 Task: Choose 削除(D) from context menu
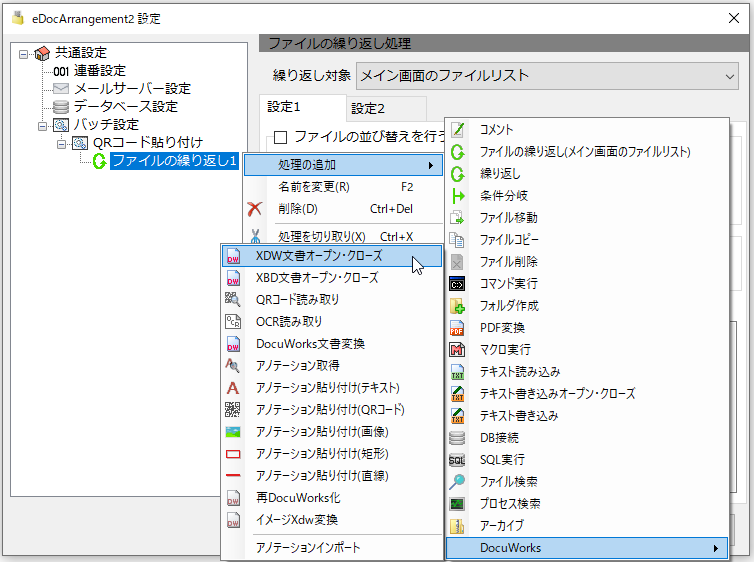344,209
